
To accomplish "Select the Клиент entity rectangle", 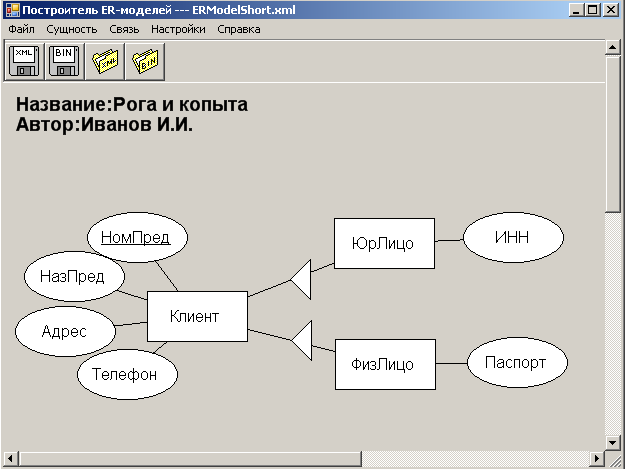I will click(197, 316).
